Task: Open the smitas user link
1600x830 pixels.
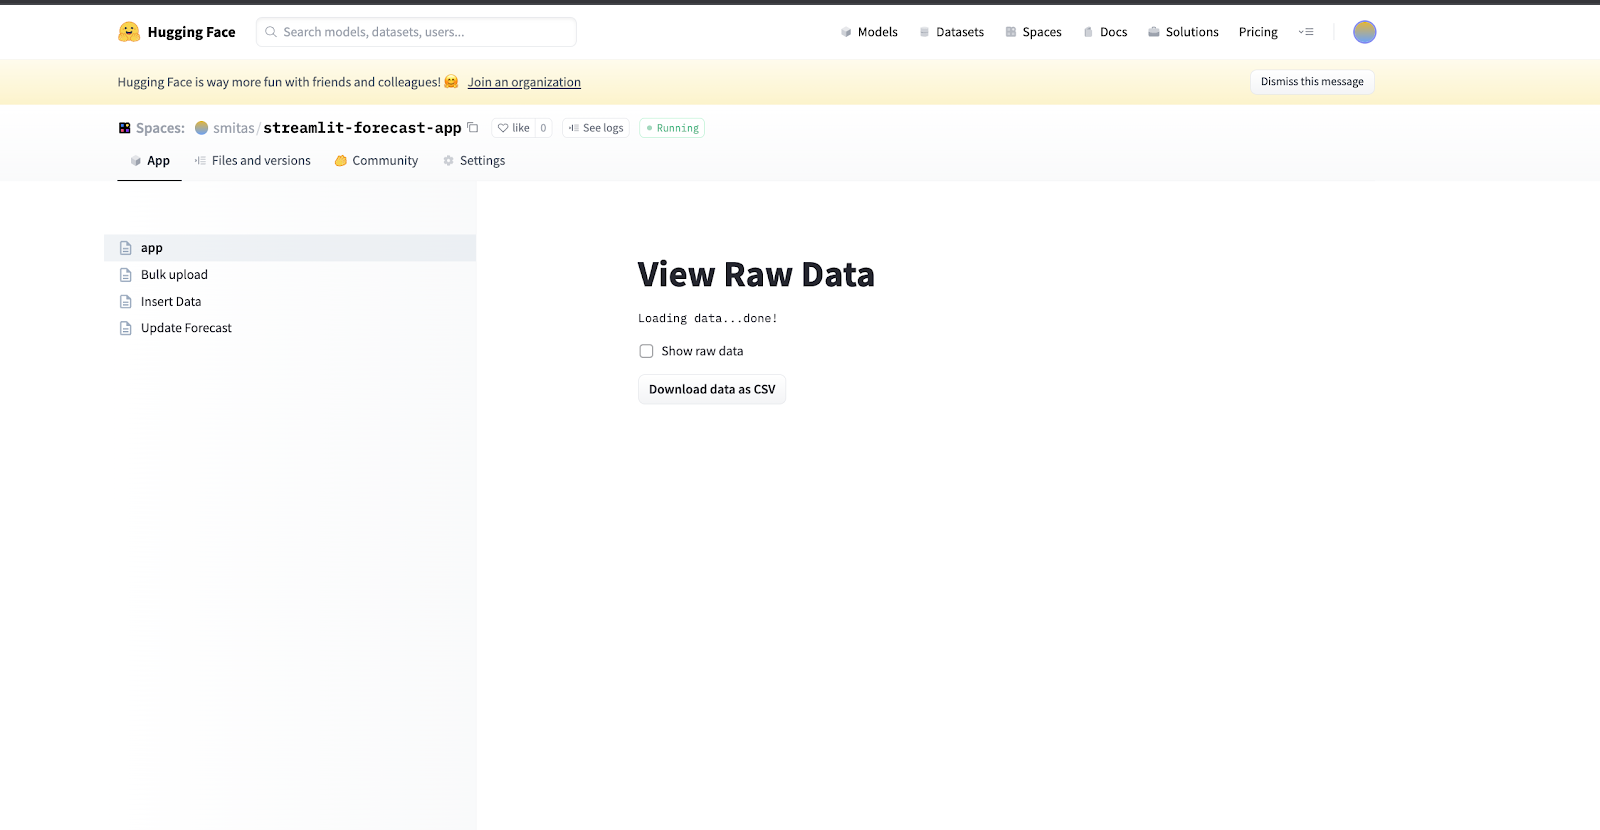Action: [x=234, y=128]
